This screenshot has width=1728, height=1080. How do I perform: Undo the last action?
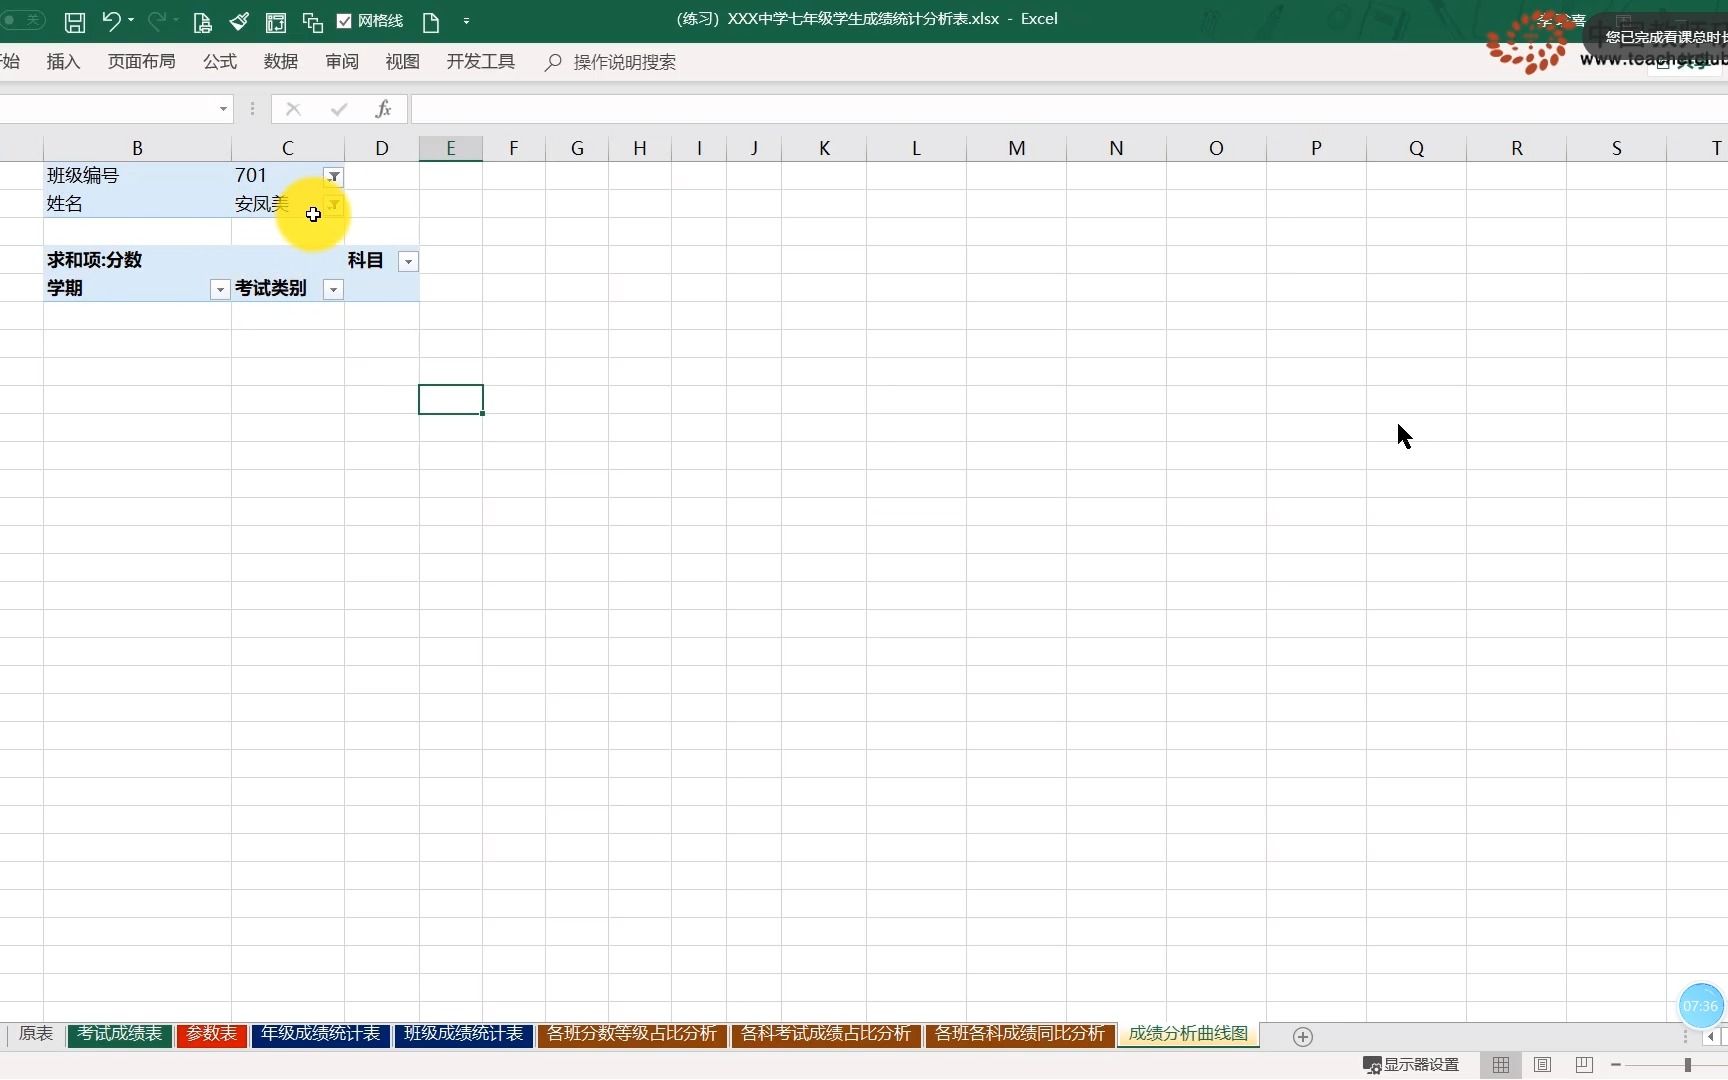110,20
